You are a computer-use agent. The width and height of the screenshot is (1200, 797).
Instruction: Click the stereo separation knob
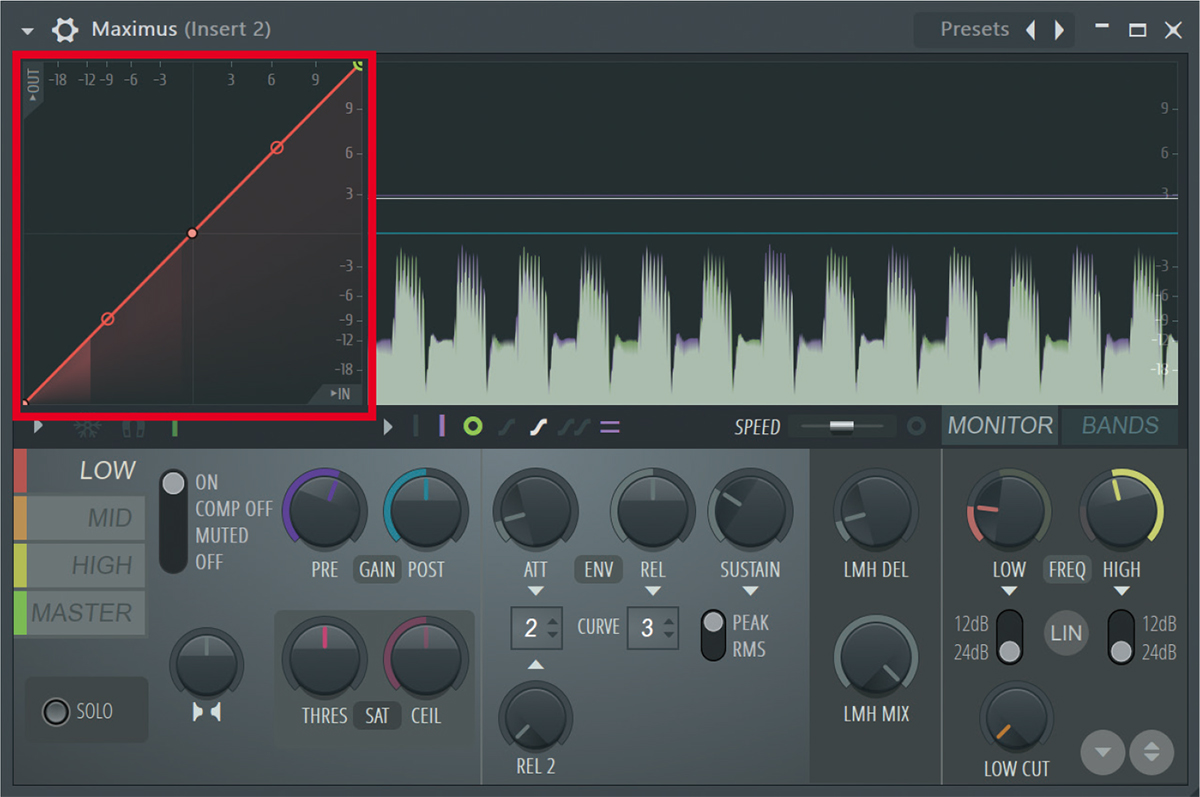(x=207, y=666)
